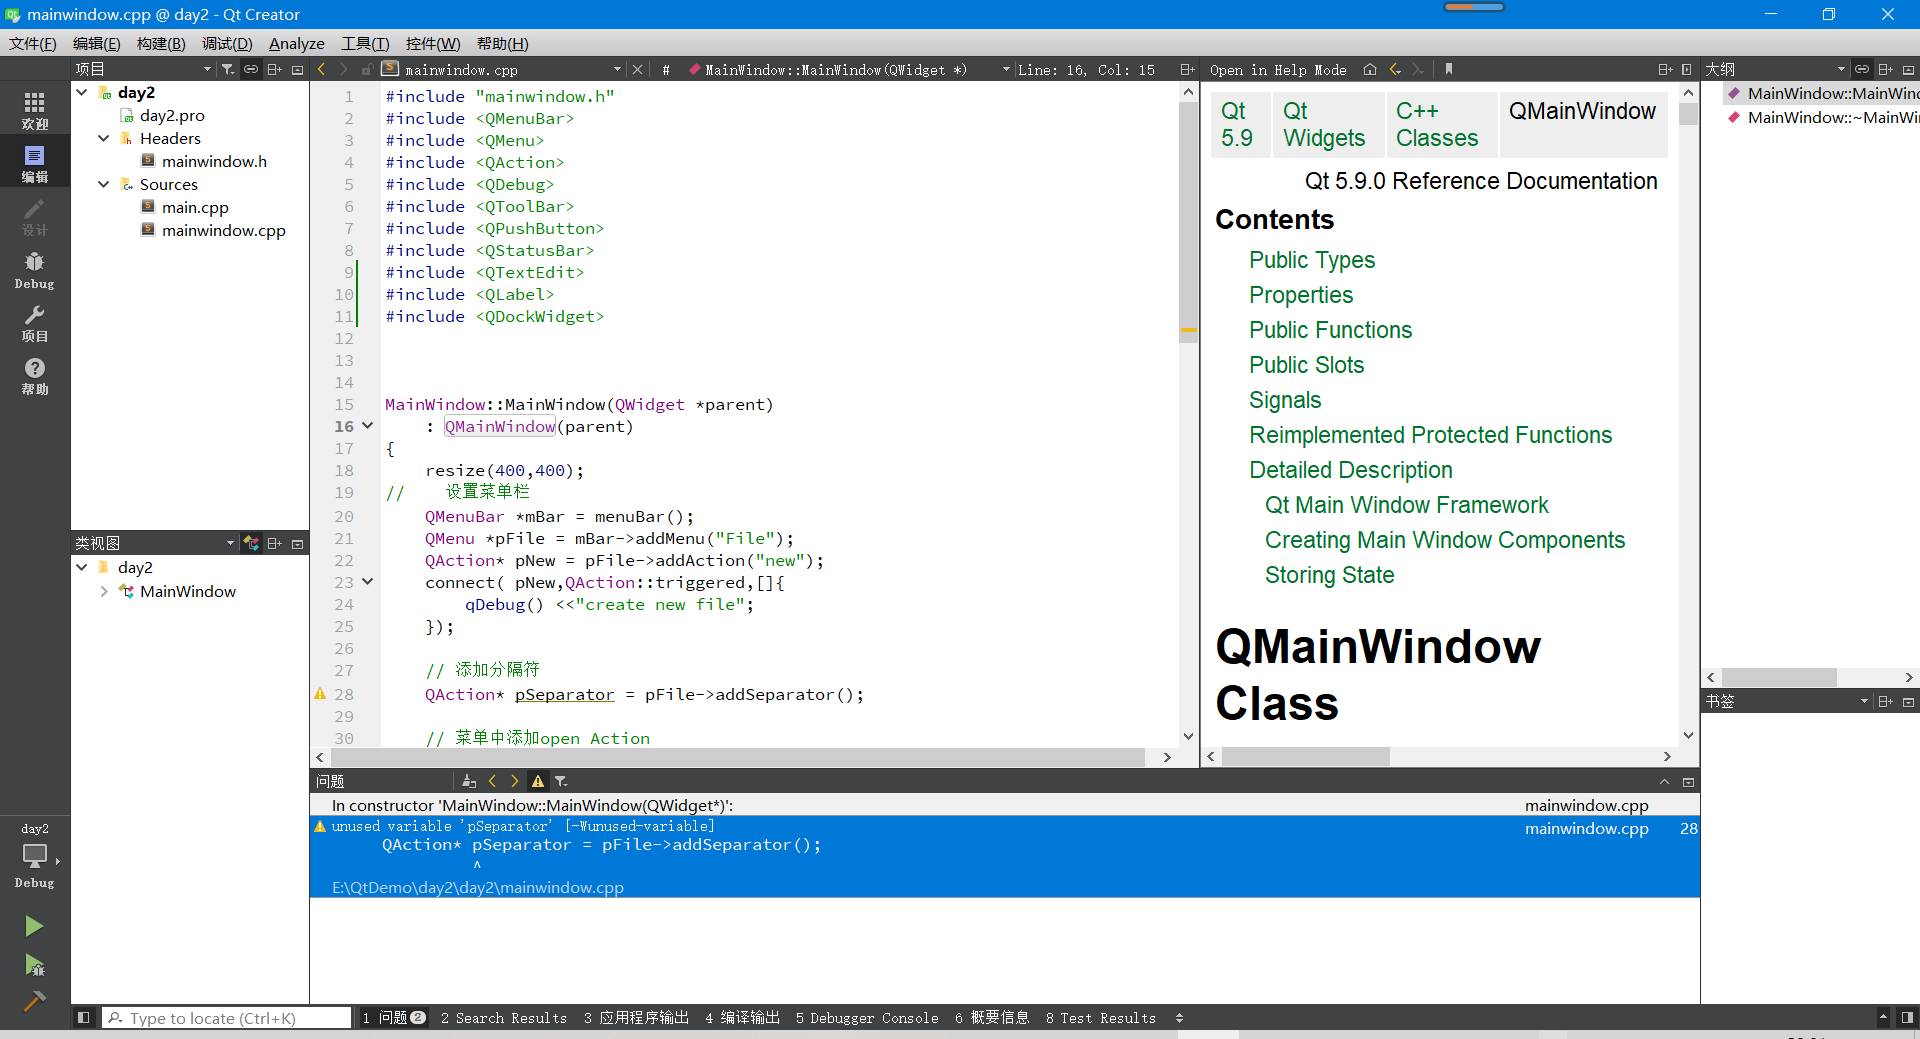The width and height of the screenshot is (1920, 1039).
Task: Open the Debug mode bug icon in sidebar
Action: tap(35, 270)
